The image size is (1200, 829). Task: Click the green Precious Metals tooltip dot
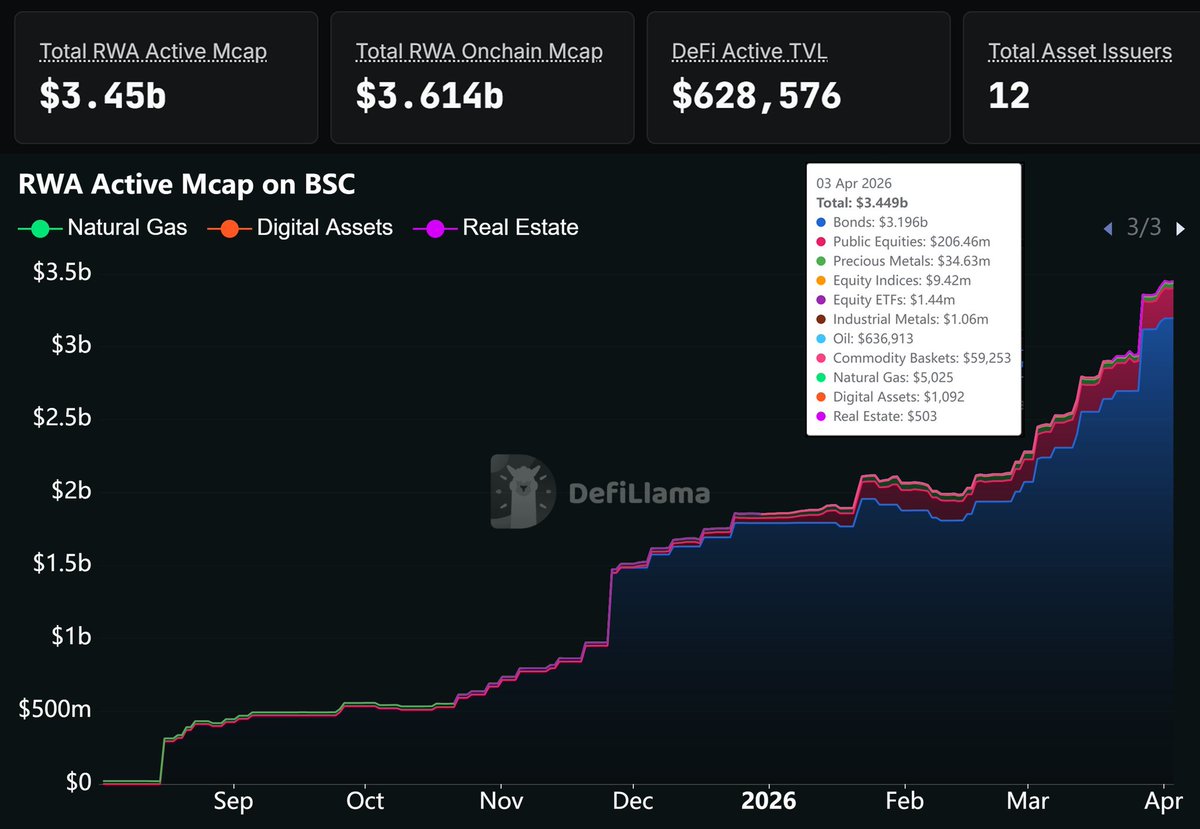(820, 261)
